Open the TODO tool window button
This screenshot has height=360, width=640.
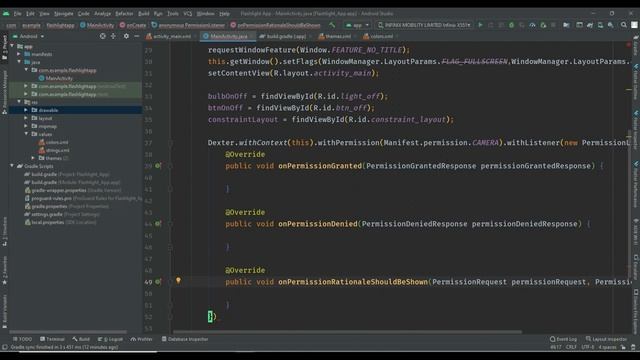click(x=22, y=339)
